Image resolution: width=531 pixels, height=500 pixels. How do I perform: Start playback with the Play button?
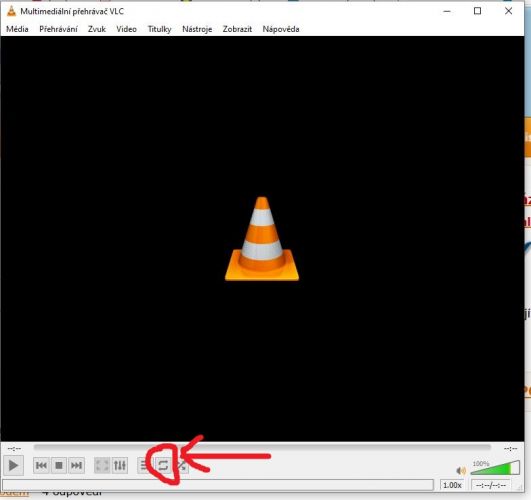click(14, 466)
